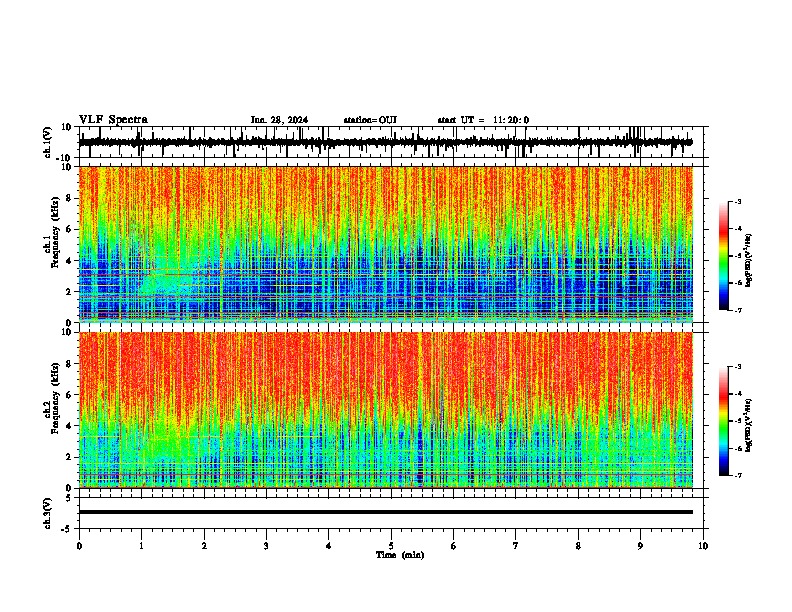Click the log(PSD) label beside ch.1 color bar
The image size is (792, 612).
click(x=749, y=260)
